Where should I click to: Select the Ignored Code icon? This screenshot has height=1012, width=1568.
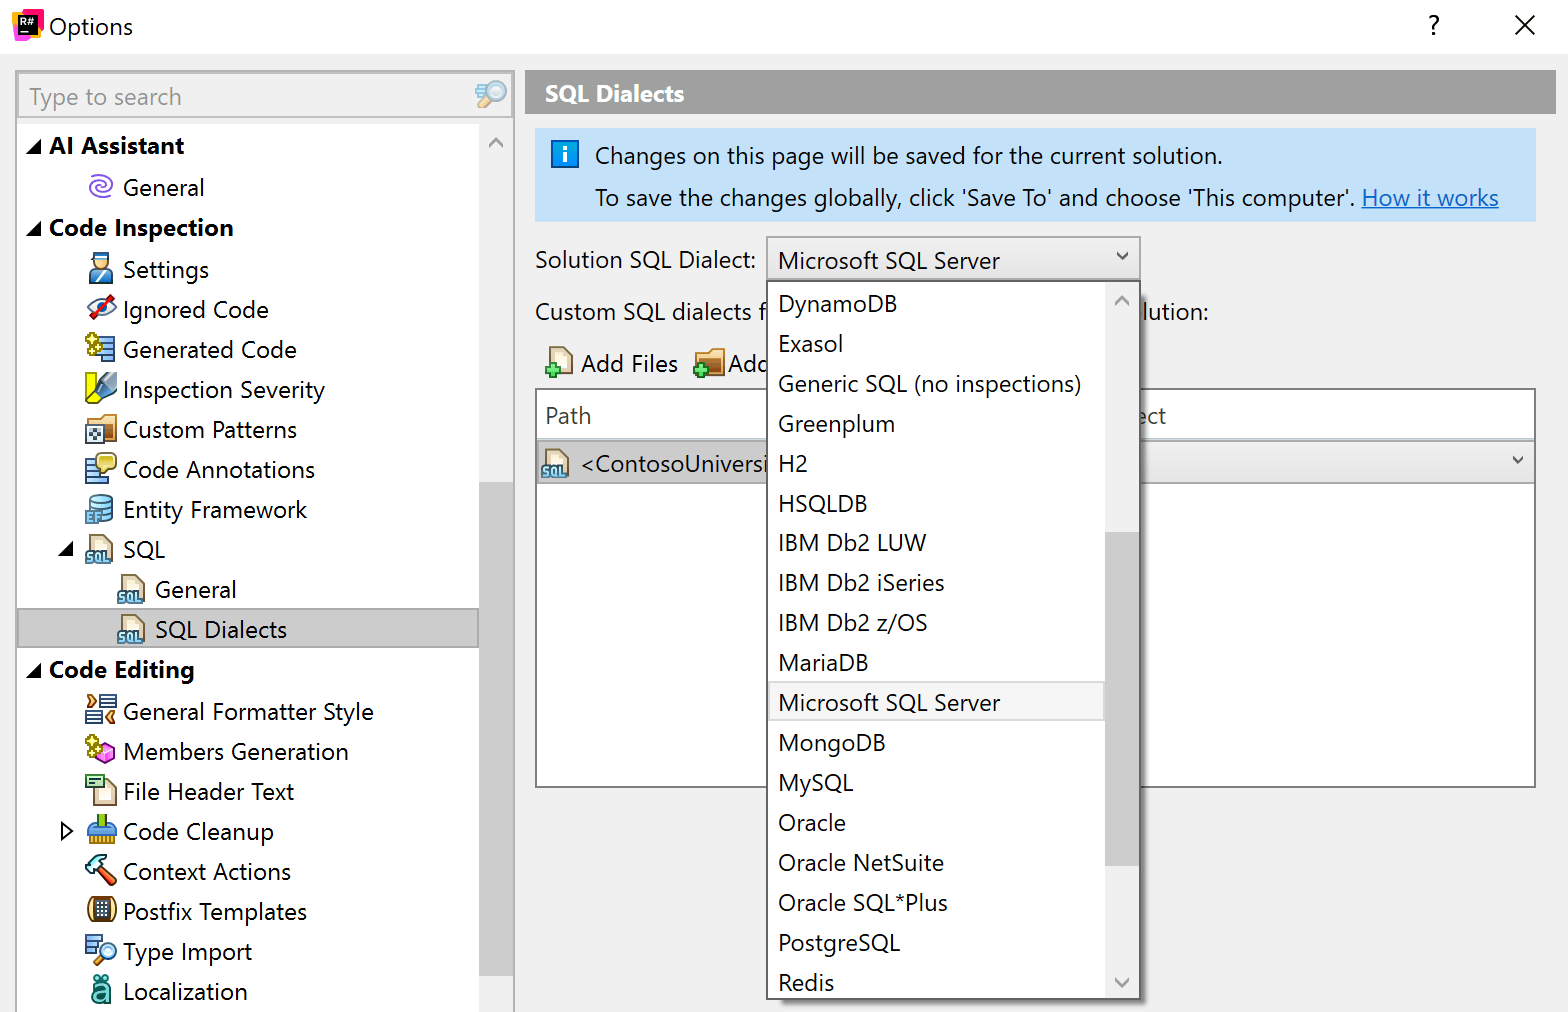tap(101, 309)
